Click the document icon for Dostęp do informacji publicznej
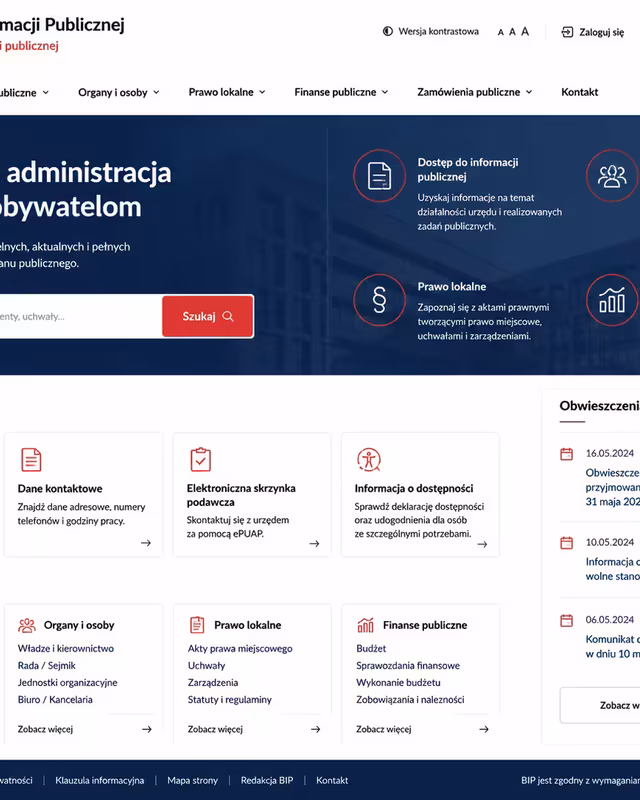 pyautogui.click(x=379, y=176)
